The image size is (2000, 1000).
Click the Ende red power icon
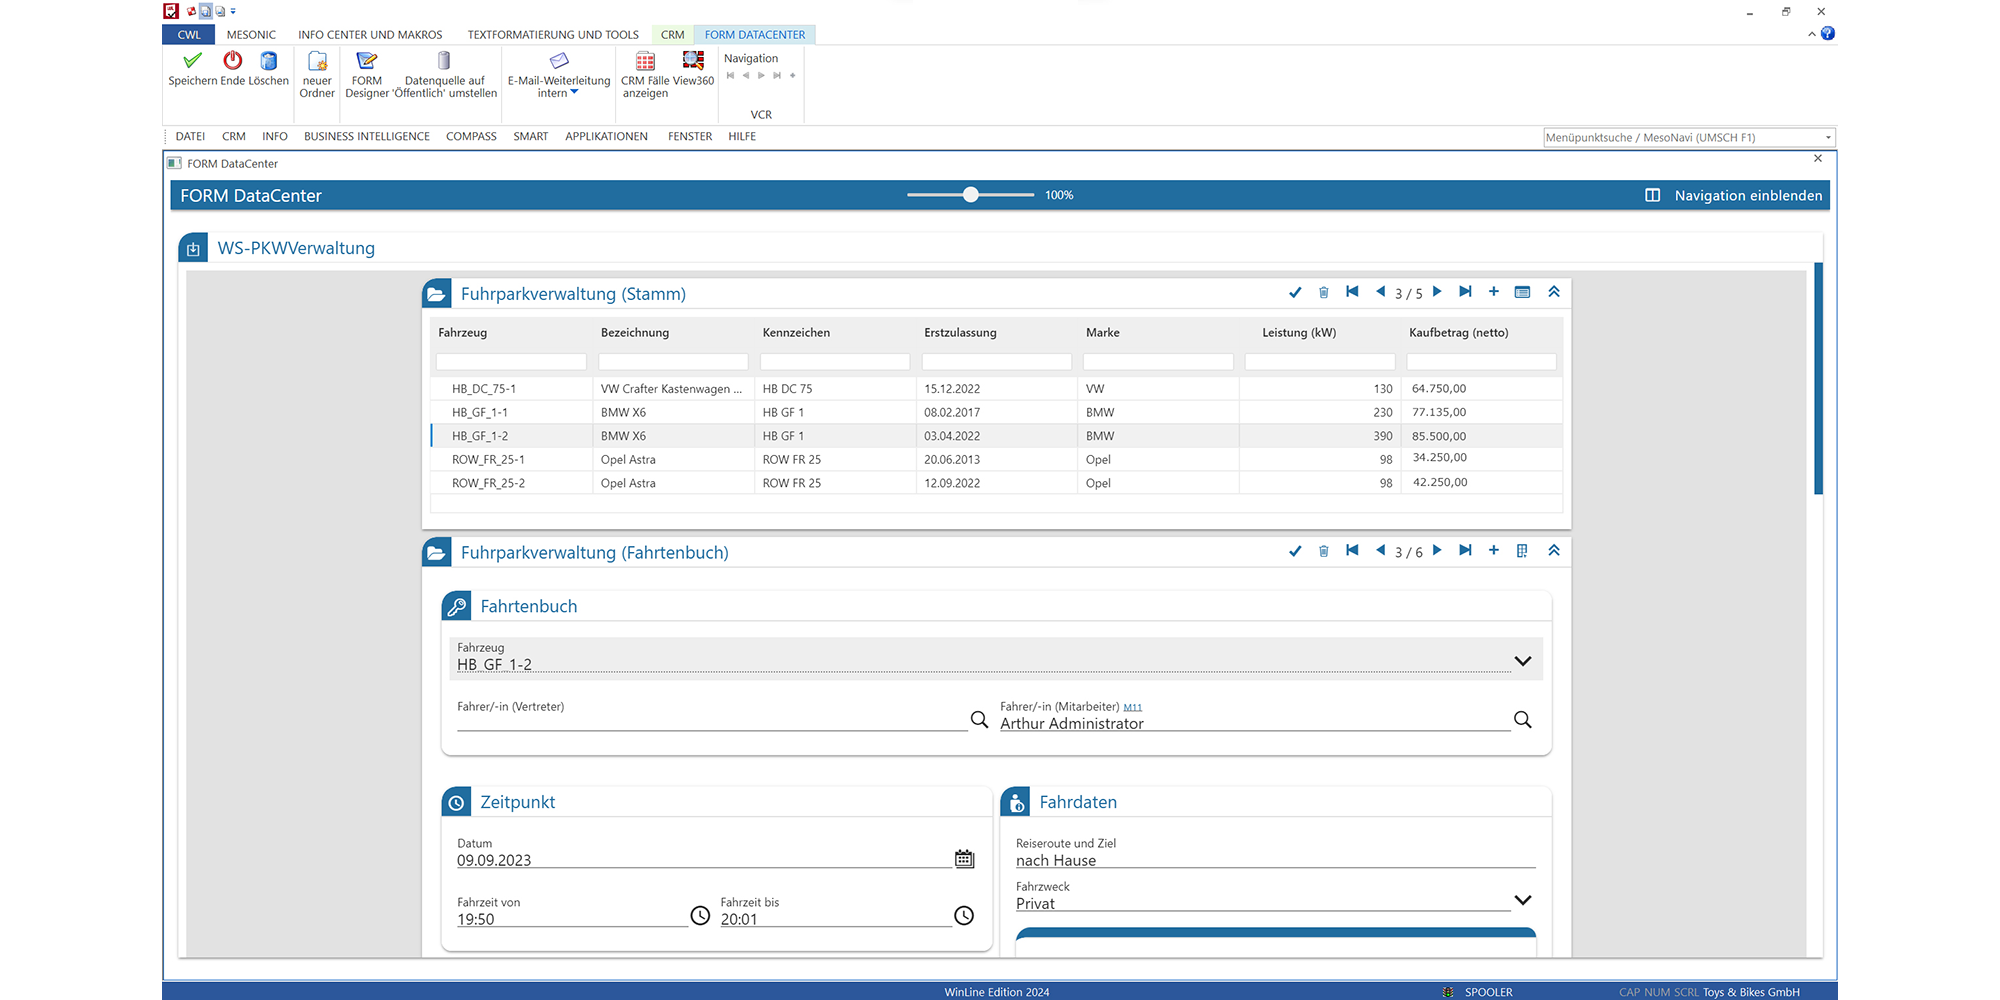pyautogui.click(x=233, y=61)
